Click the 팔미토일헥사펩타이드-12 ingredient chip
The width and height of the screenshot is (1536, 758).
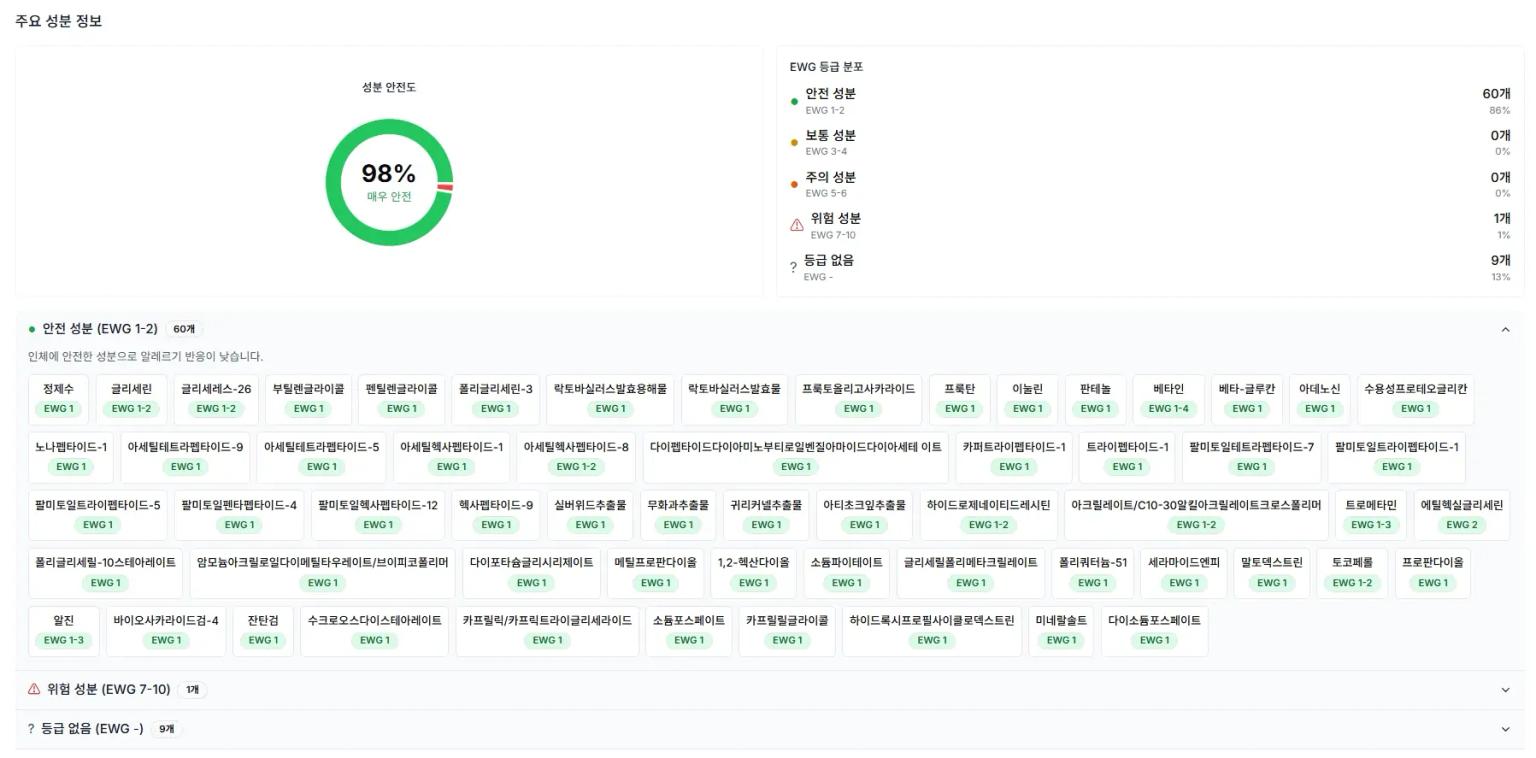(378, 515)
